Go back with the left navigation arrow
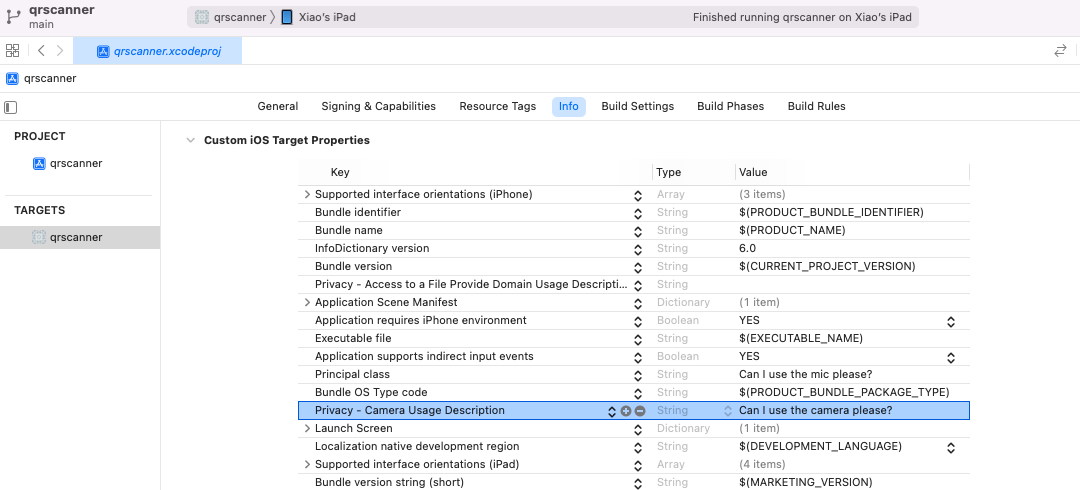This screenshot has width=1080, height=490. (x=41, y=50)
